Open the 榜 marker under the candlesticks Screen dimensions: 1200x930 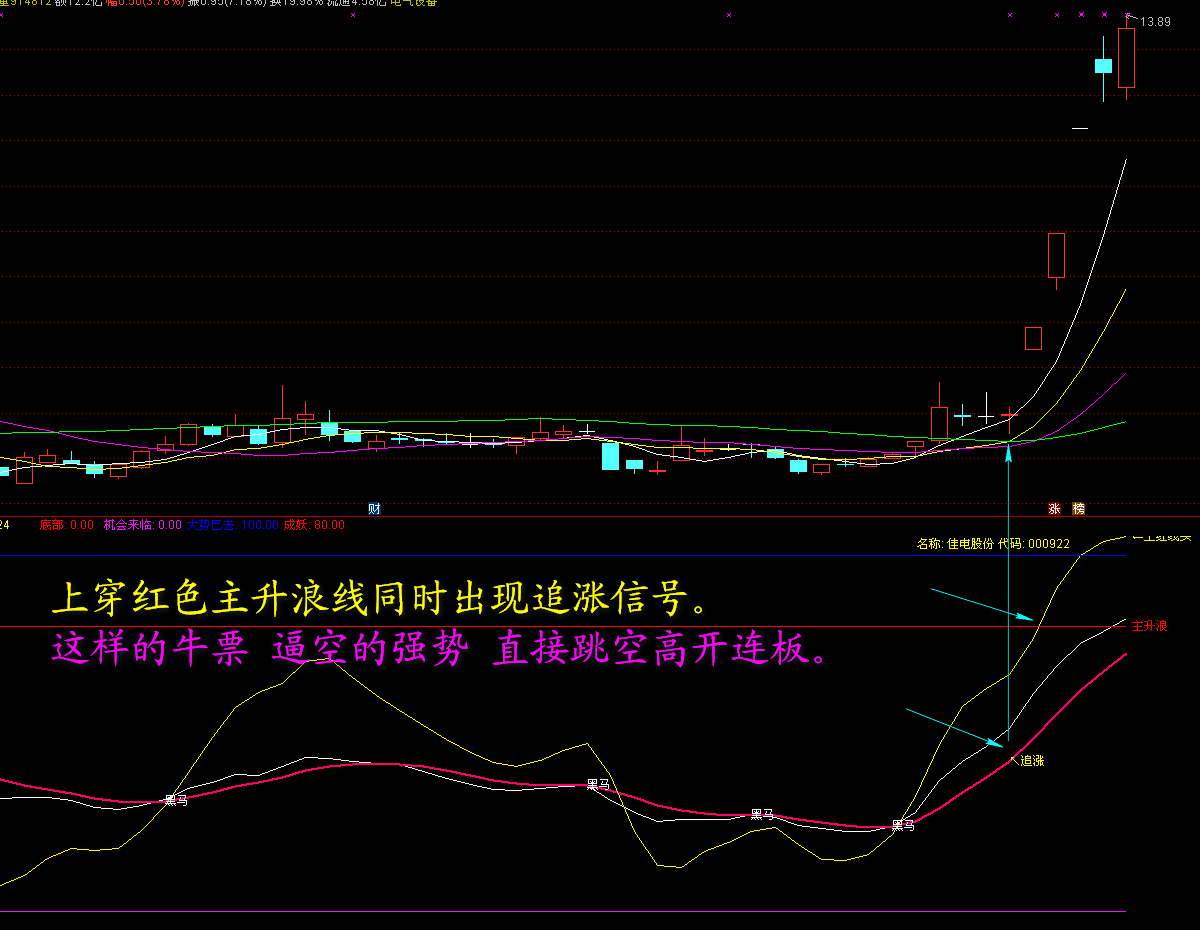tap(1078, 508)
